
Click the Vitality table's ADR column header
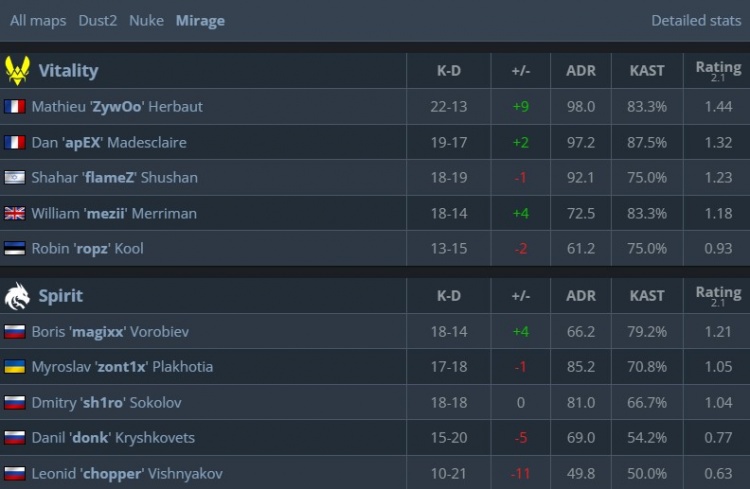click(x=580, y=71)
